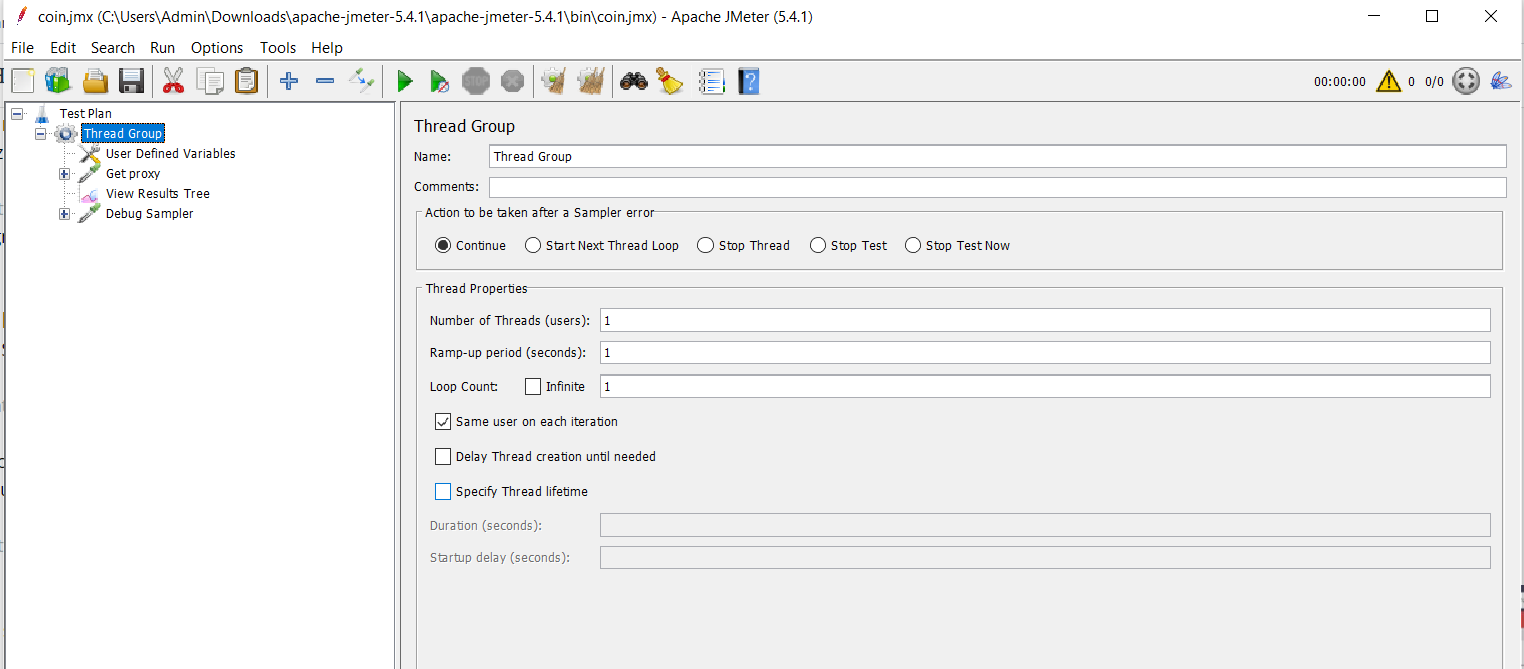
Task: Click the Shutdown threads toolbar icon
Action: [512, 81]
